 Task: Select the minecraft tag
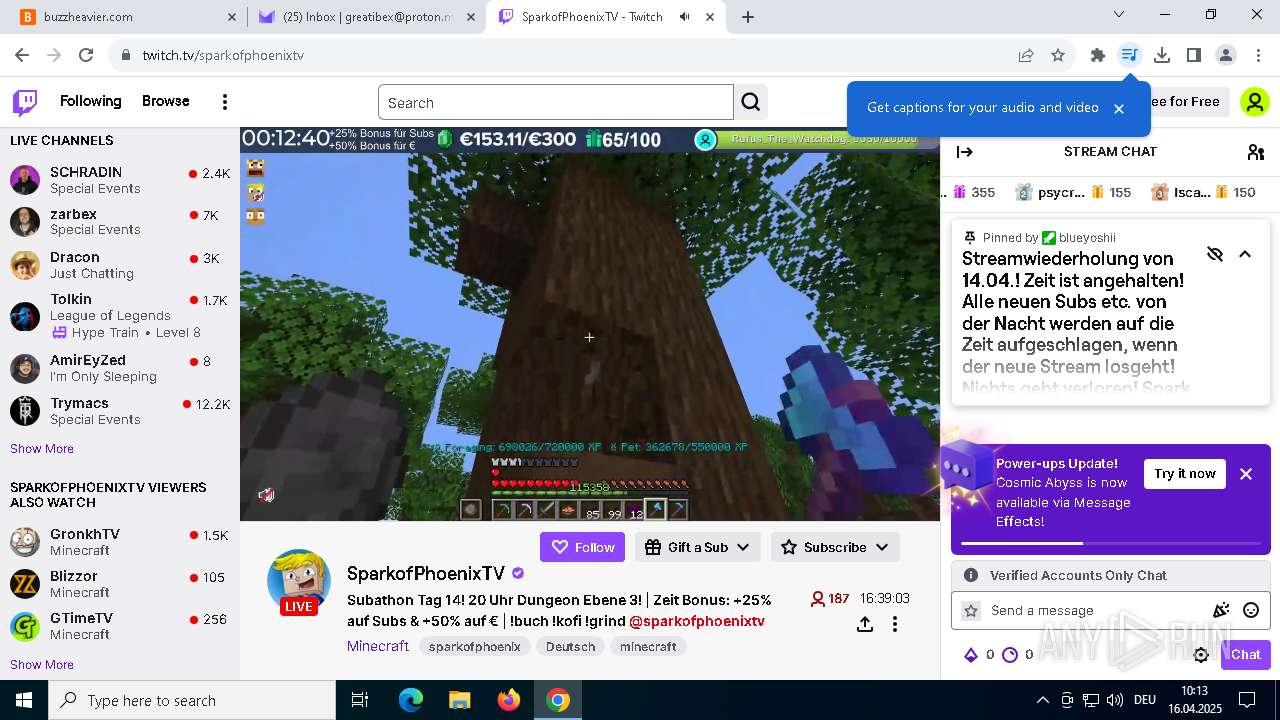pyautogui.click(x=648, y=647)
